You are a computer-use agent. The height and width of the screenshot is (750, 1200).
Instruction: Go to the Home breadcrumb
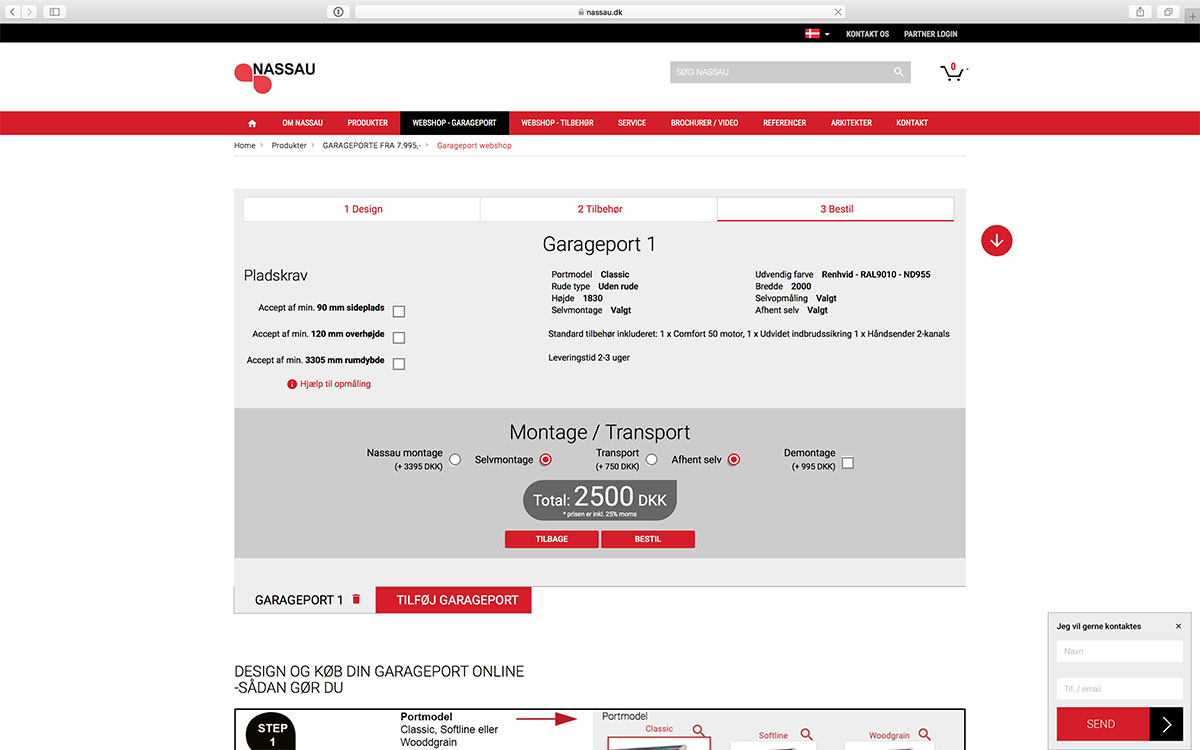pyautogui.click(x=245, y=146)
